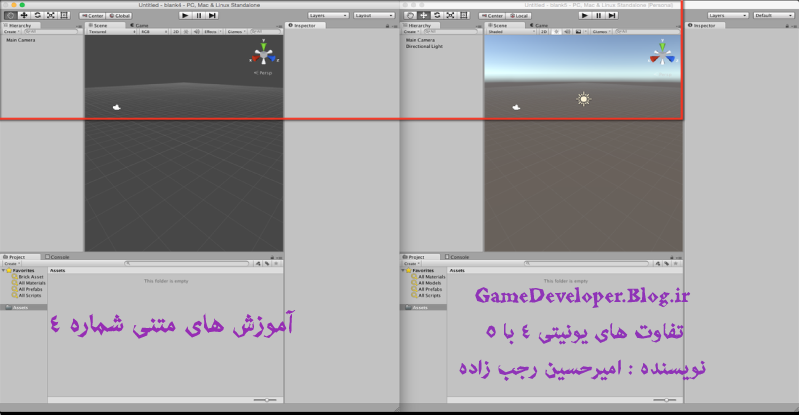Adjust the icon size slider in the right Project panel
Screen dimensions: 799x415
click(664, 400)
